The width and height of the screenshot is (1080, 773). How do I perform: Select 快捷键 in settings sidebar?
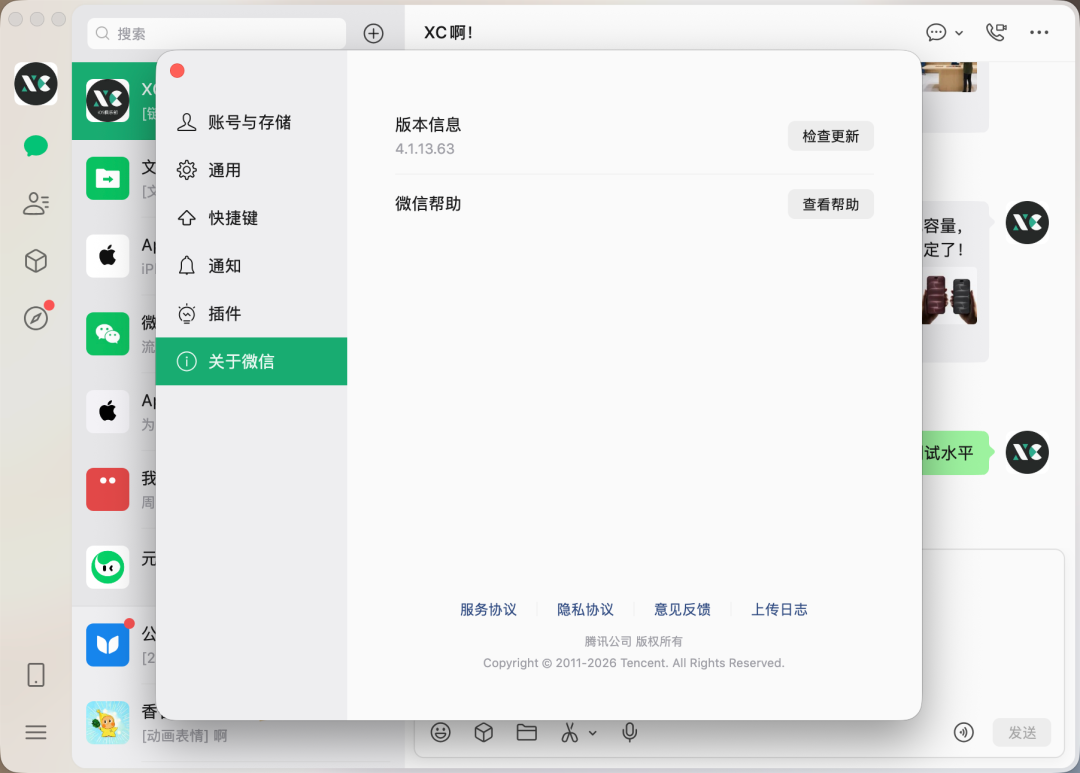251,218
